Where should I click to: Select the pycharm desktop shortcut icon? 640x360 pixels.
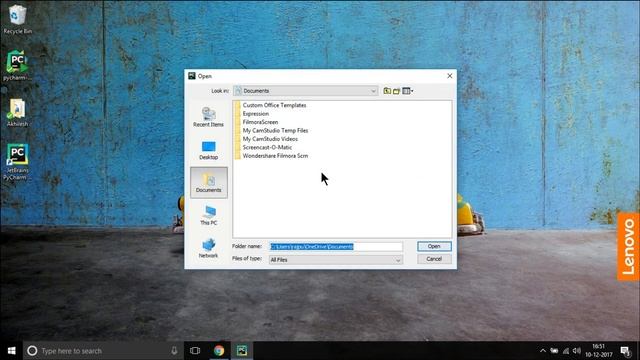[x=17, y=65]
